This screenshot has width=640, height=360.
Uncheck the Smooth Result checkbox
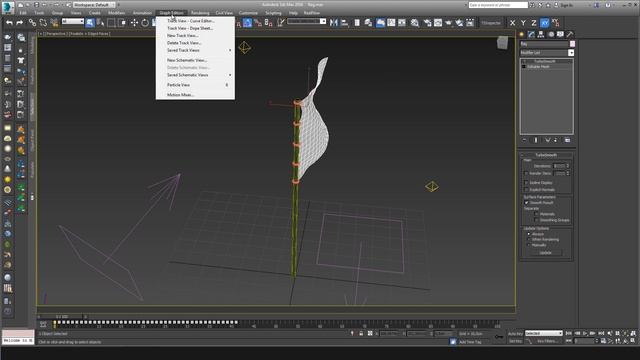click(x=526, y=202)
